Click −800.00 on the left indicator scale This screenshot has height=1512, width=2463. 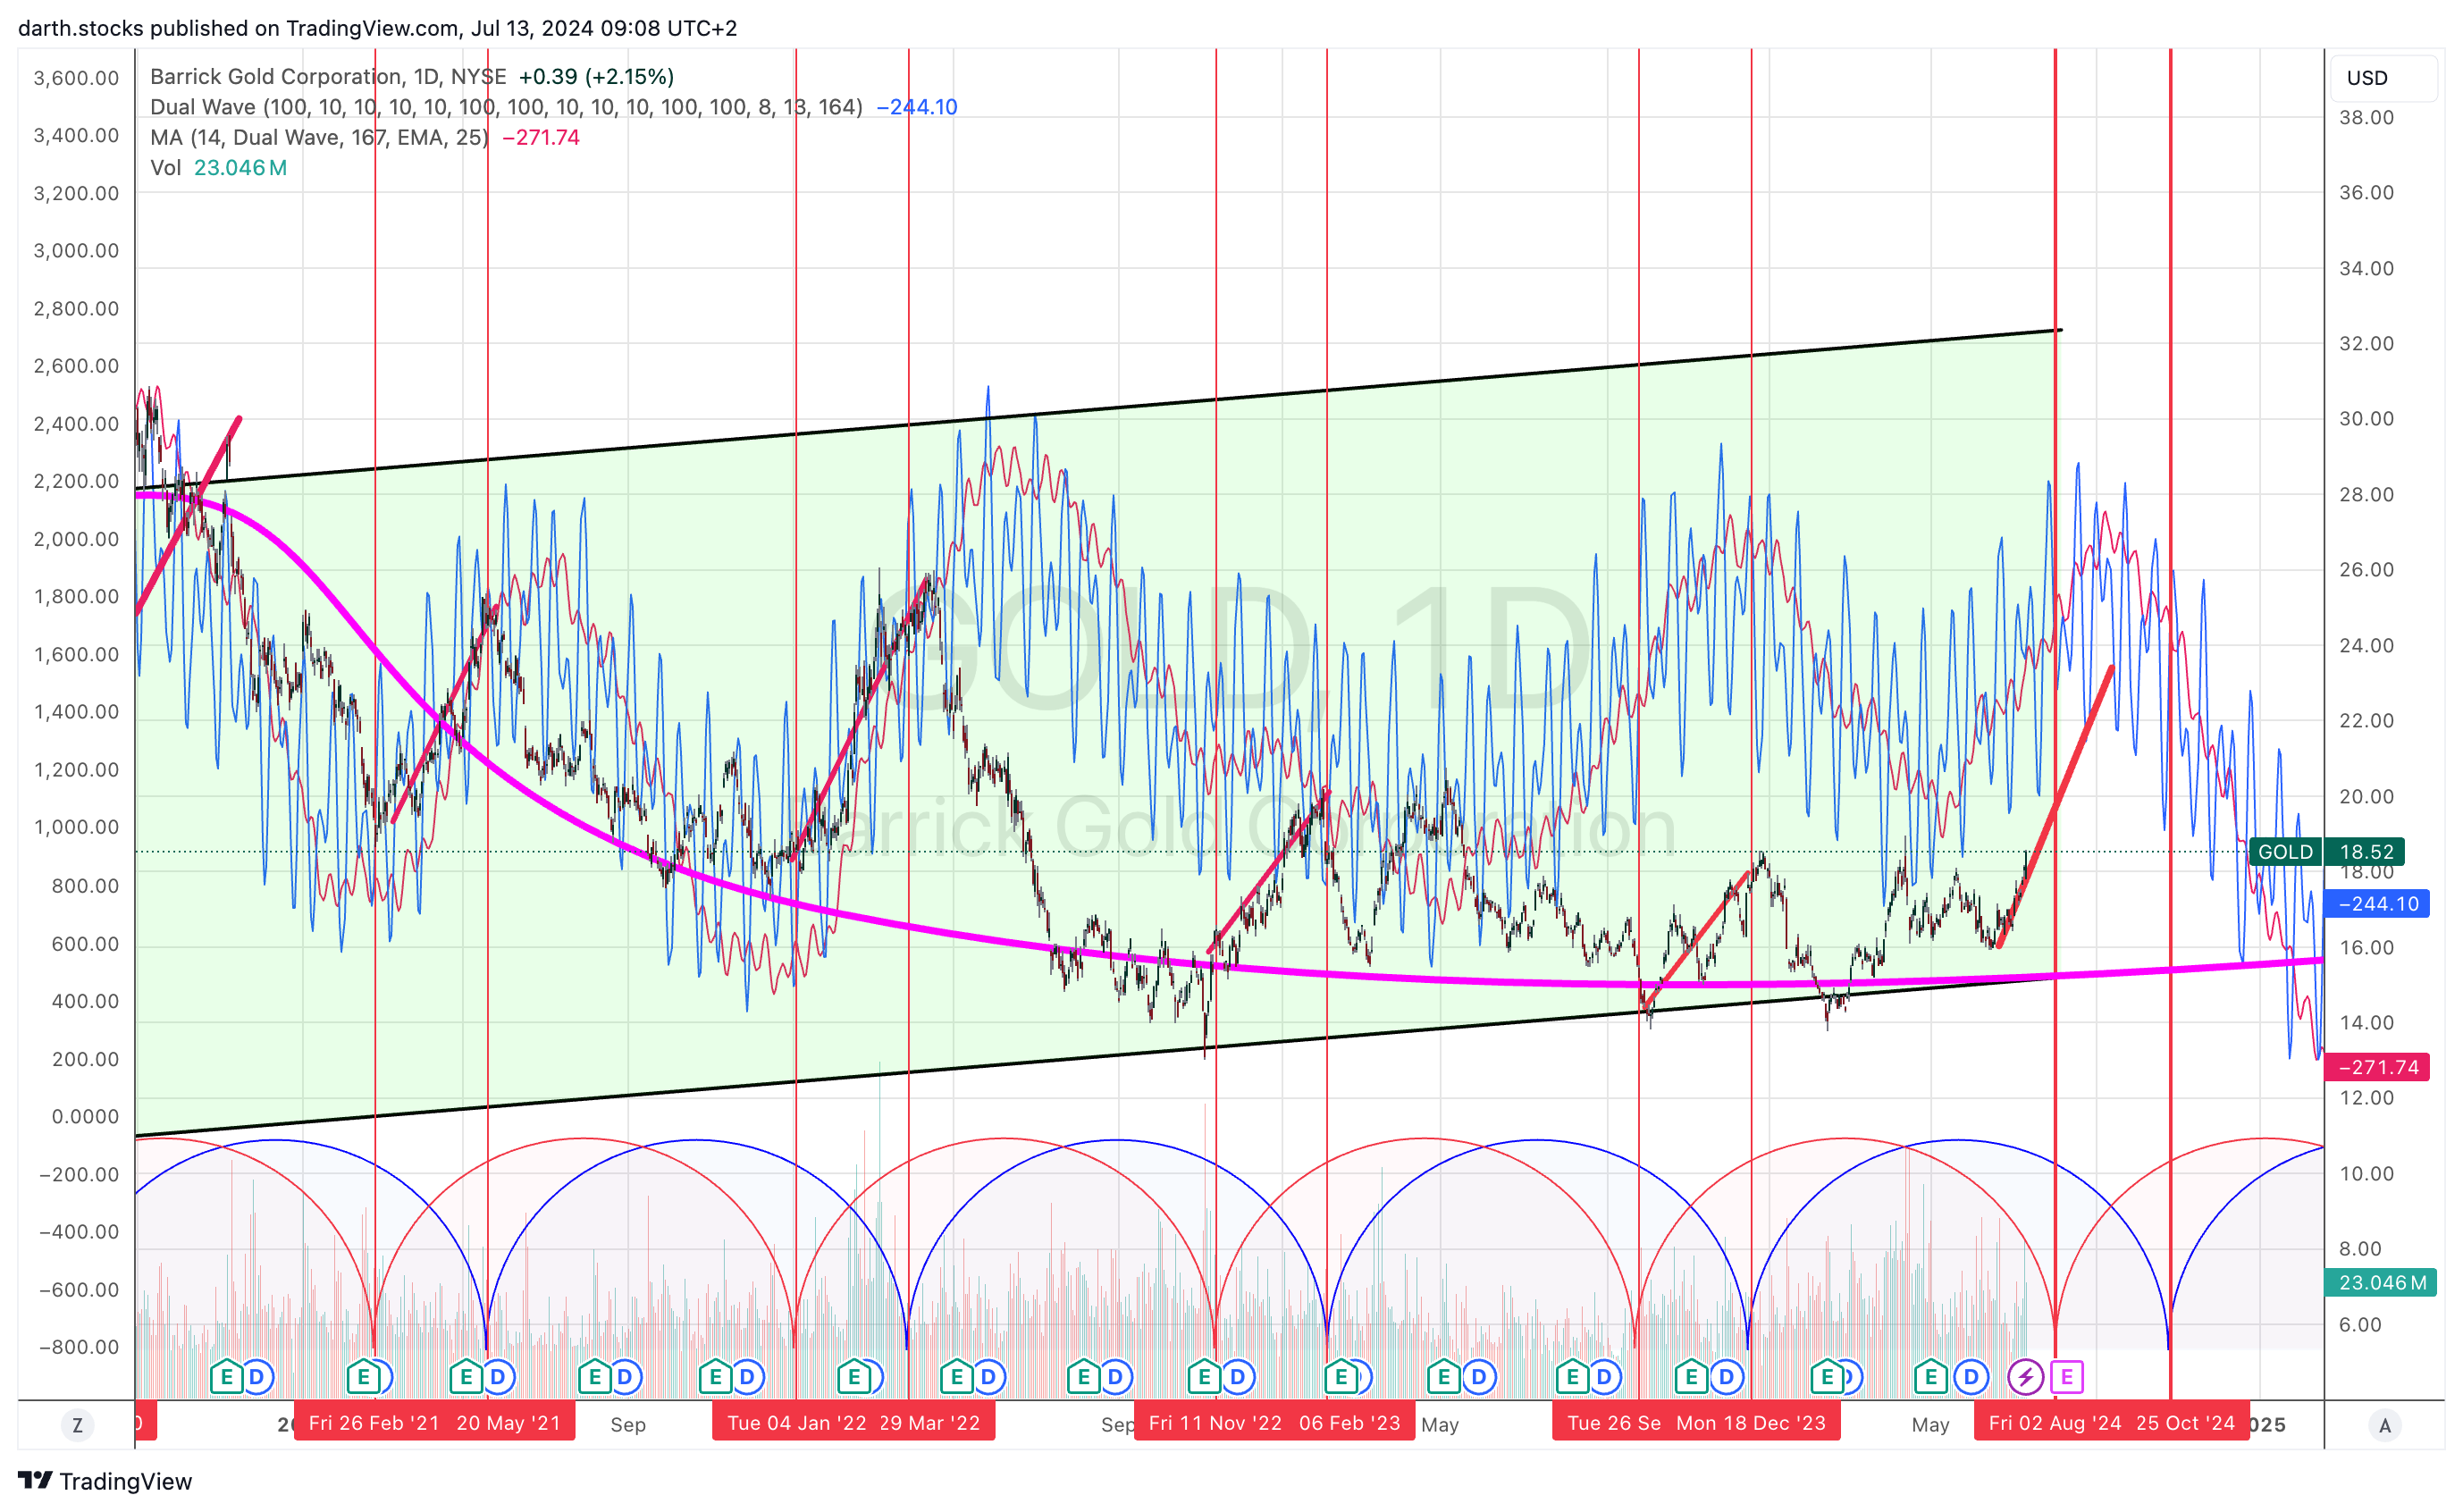pyautogui.click(x=78, y=1347)
